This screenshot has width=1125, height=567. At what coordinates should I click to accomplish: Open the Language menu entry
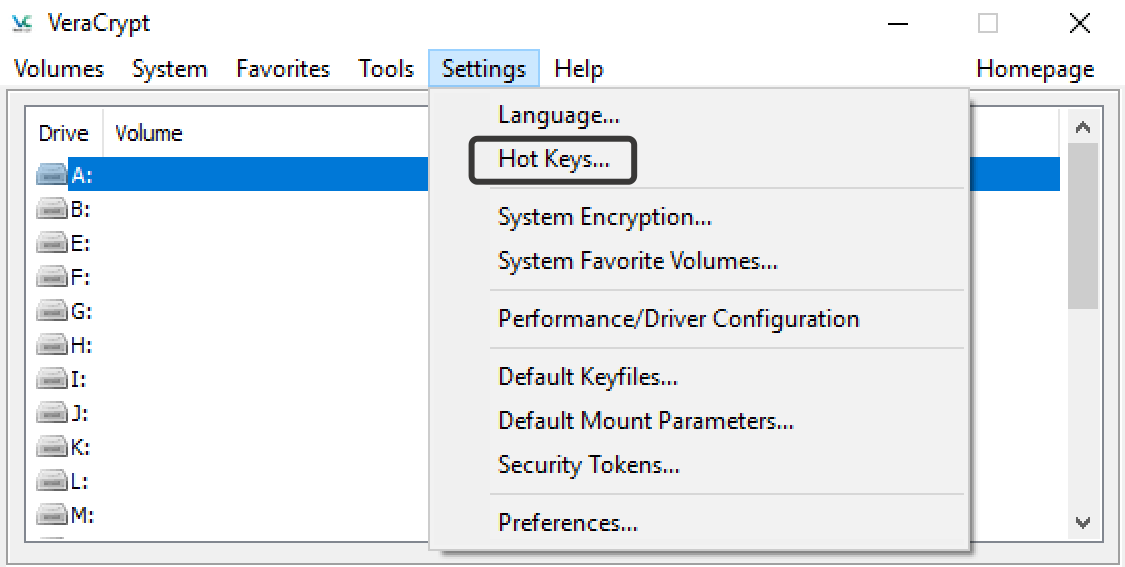click(558, 116)
